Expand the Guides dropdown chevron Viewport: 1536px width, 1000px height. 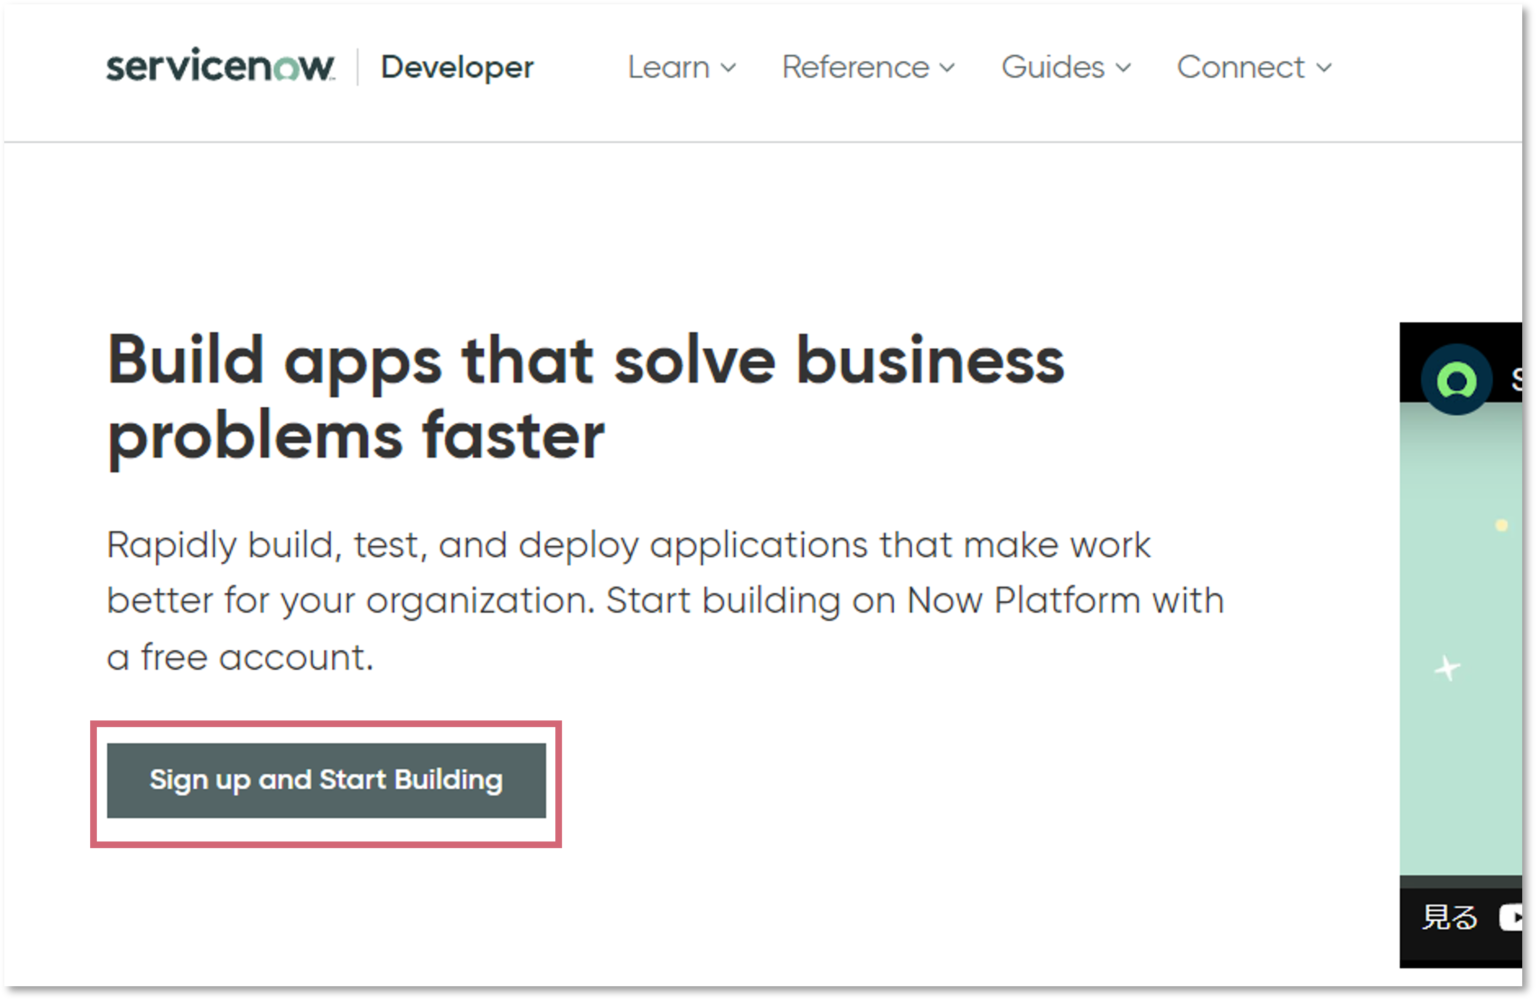point(1124,69)
